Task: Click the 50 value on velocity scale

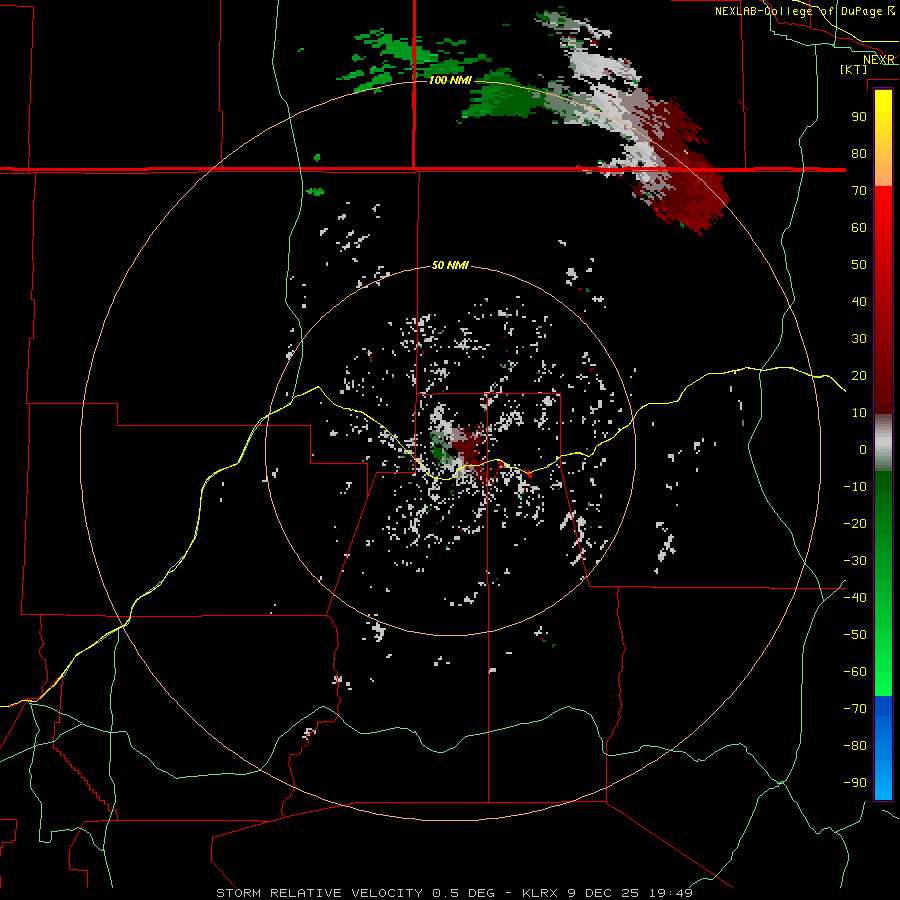Action: coord(859,265)
